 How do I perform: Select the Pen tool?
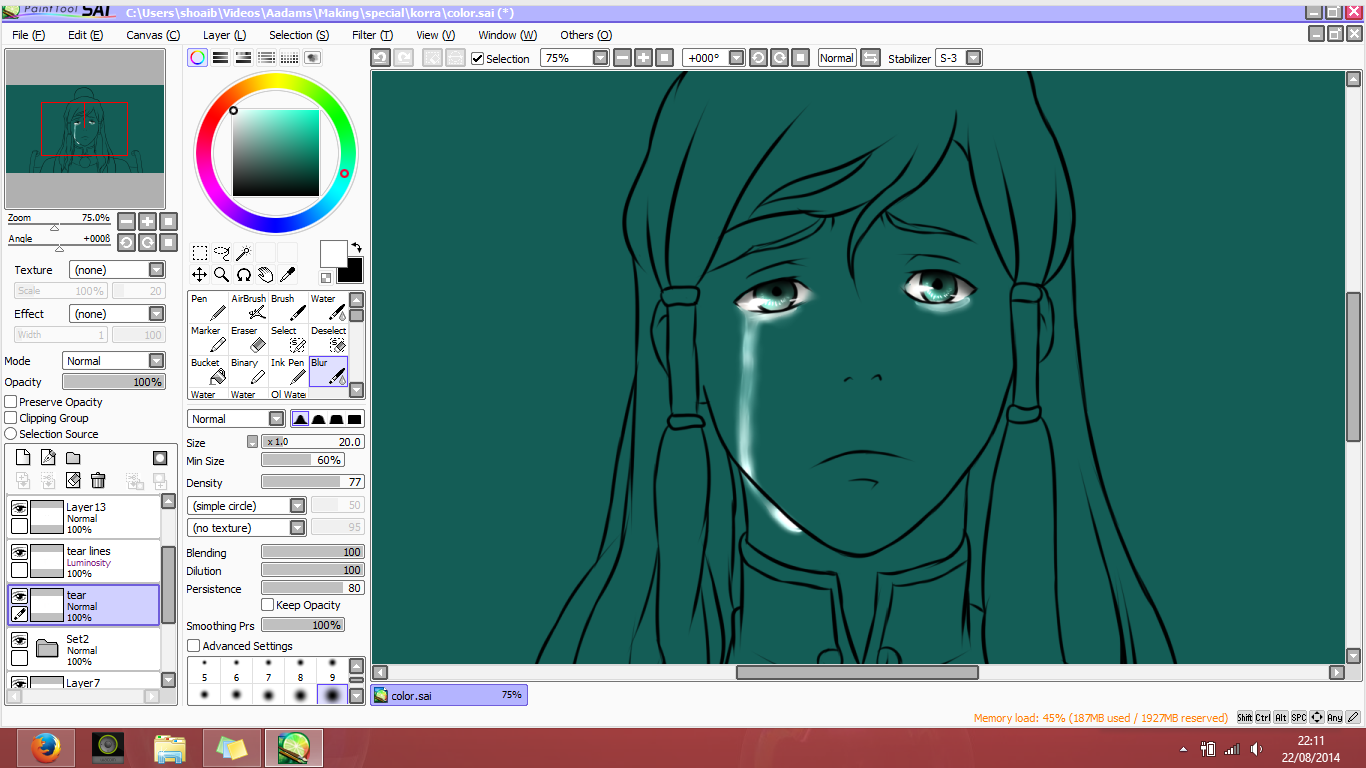click(208, 307)
